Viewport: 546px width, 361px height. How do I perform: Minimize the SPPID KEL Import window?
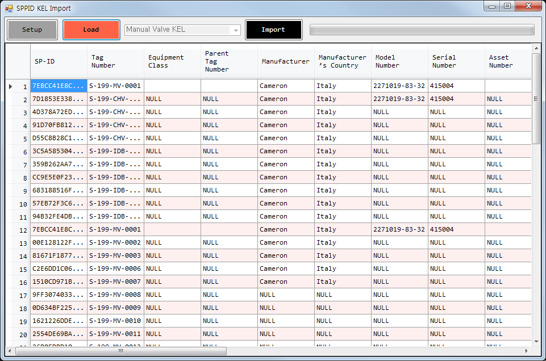coord(492,6)
